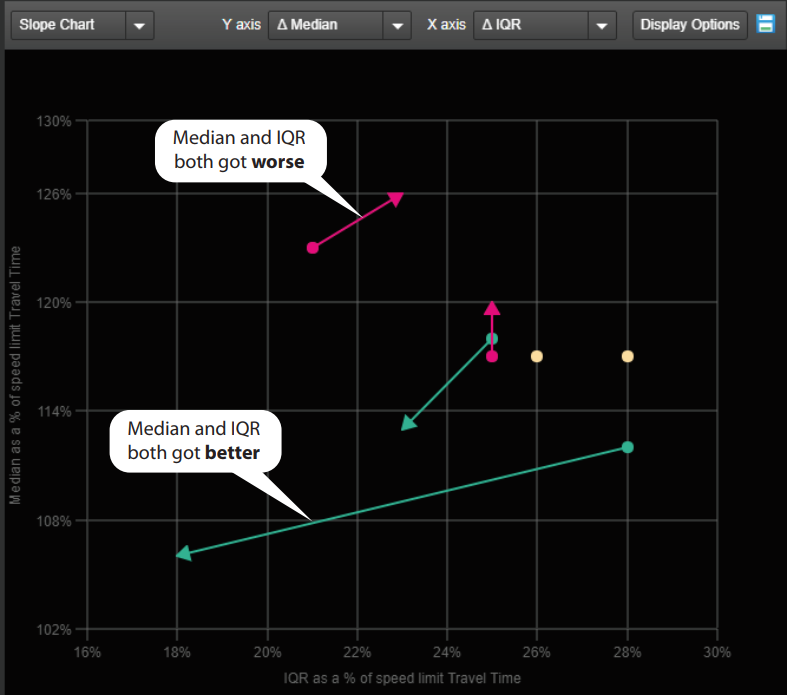Select the yellow dot at 26% IQR

[537, 356]
